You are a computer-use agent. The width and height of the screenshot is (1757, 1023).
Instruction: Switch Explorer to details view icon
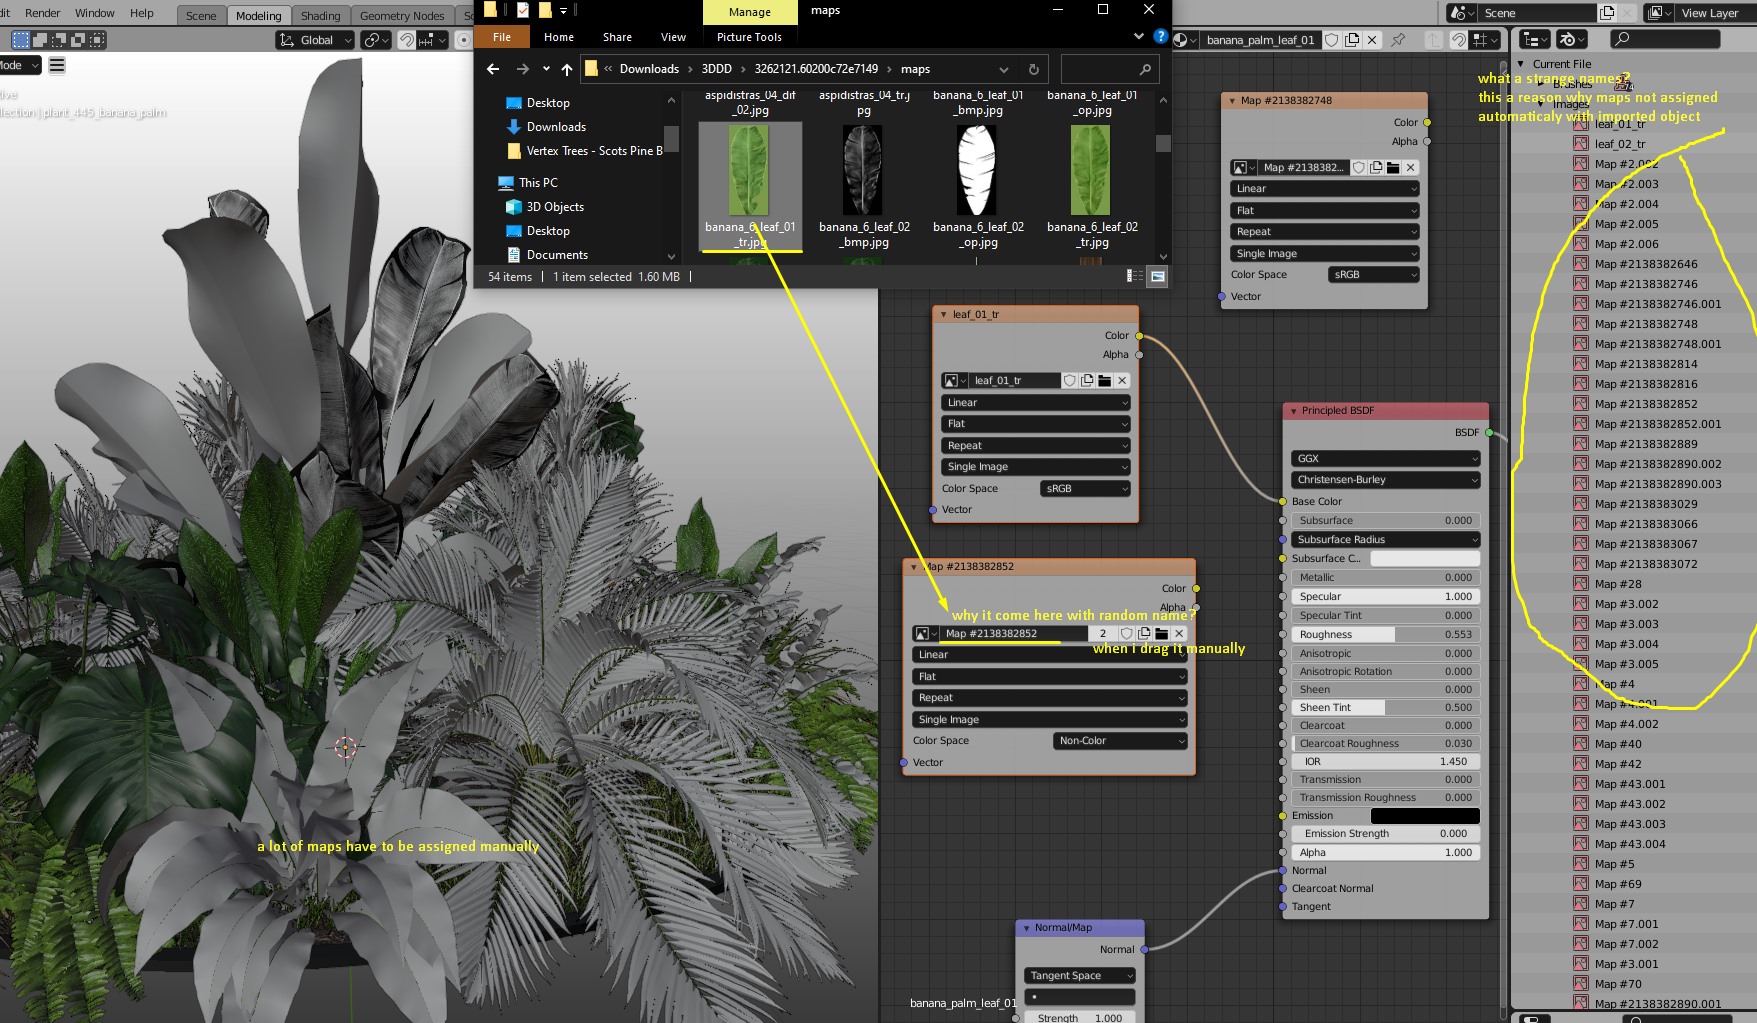pyautogui.click(x=1134, y=276)
